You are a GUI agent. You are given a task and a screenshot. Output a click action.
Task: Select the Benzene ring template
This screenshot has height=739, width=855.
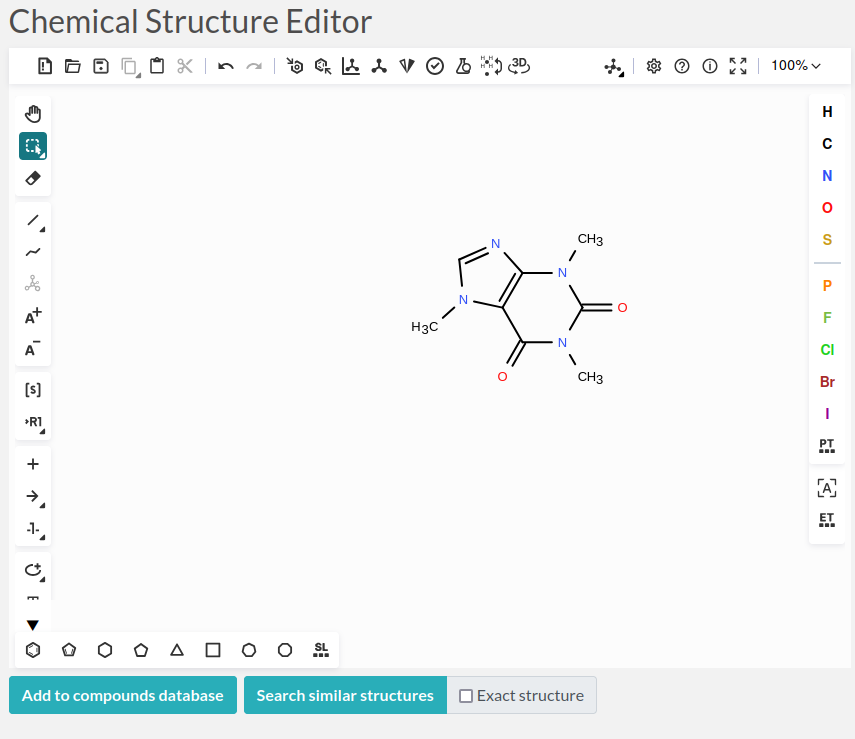click(33, 650)
